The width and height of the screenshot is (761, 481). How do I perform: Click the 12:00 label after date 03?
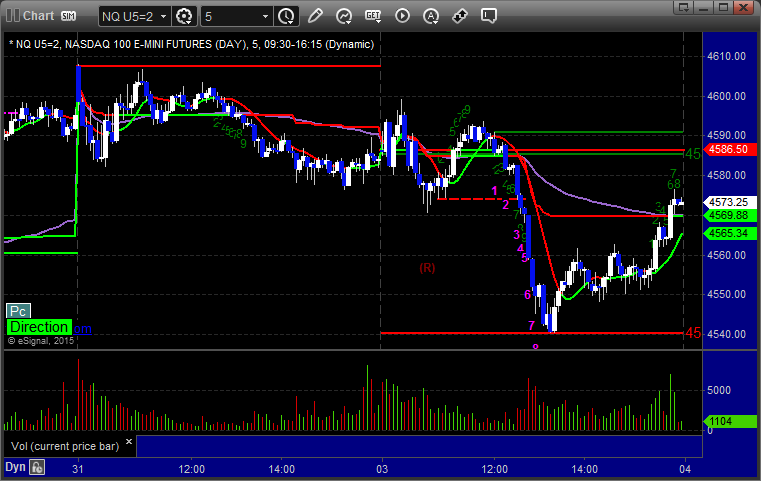[x=495, y=469]
